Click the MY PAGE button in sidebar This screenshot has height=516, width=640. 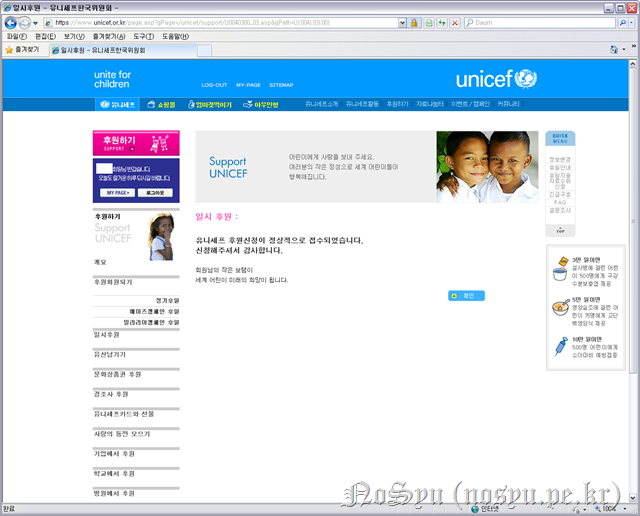(118, 191)
